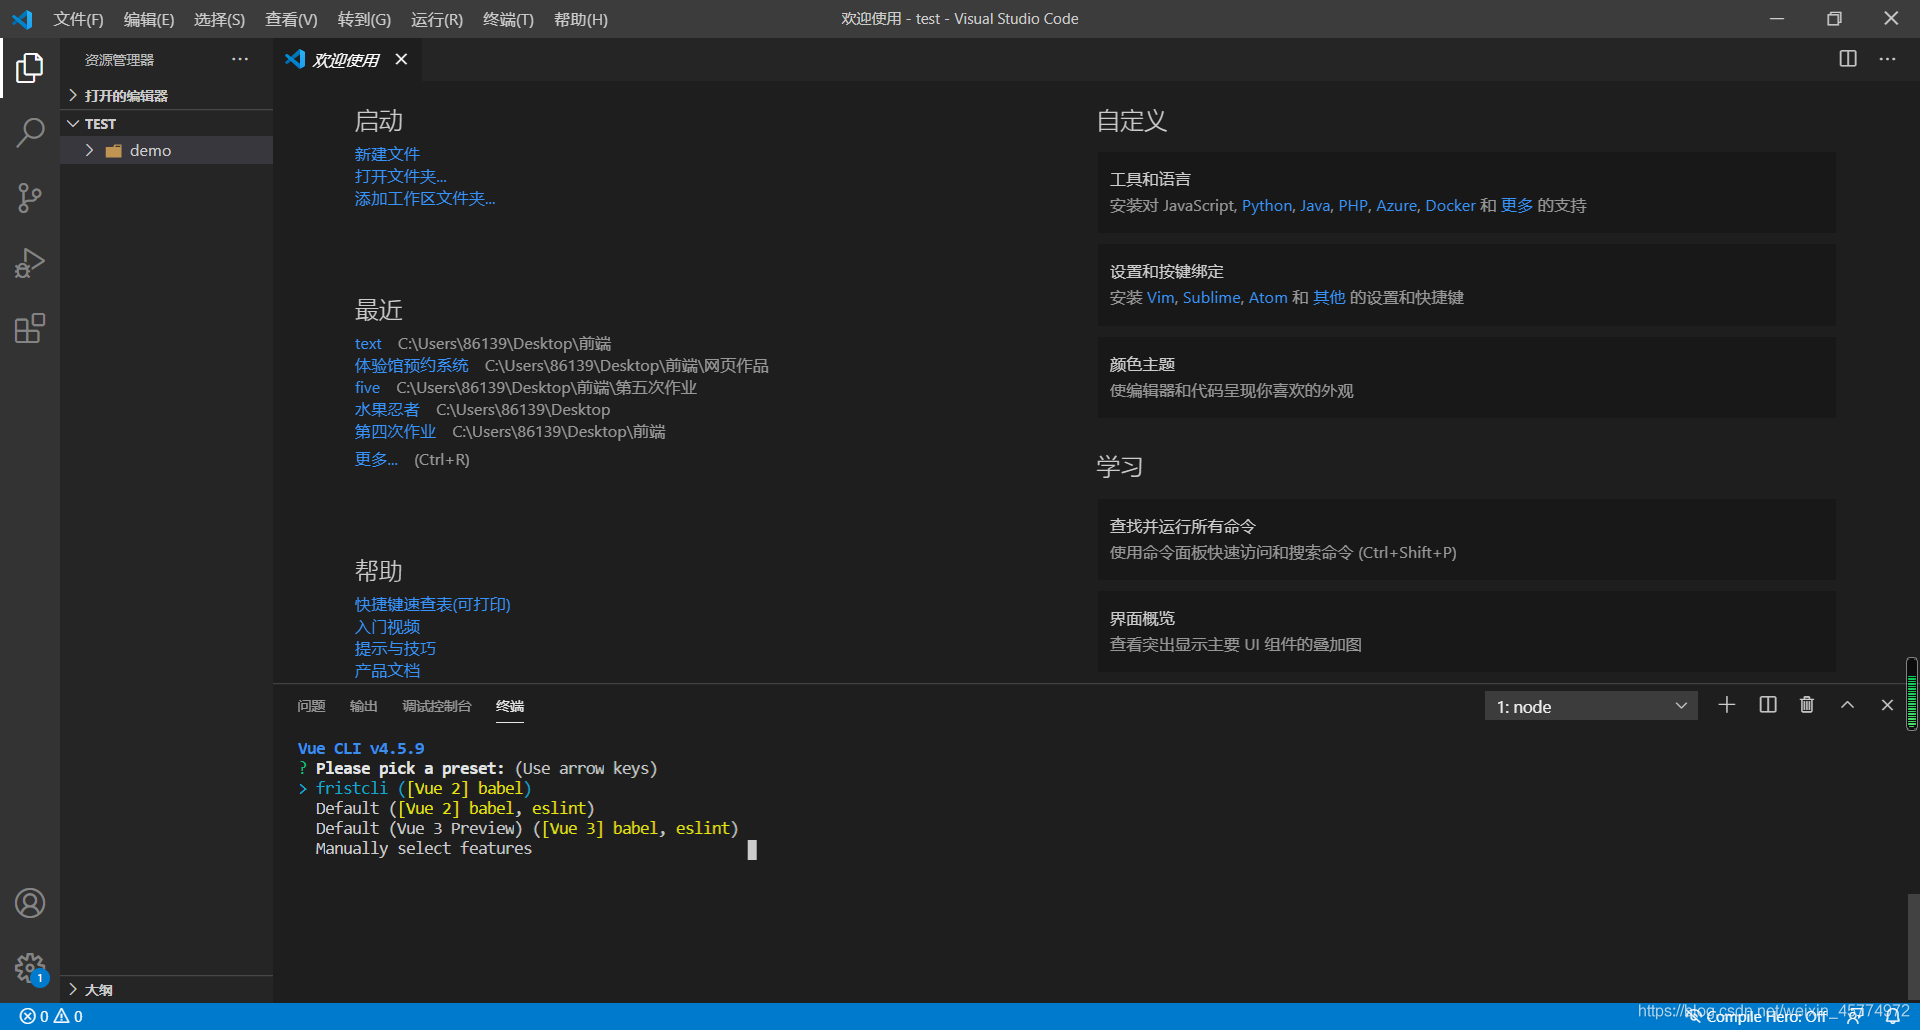Open the recent 'text' folder link
The height and width of the screenshot is (1030, 1920).
click(368, 343)
